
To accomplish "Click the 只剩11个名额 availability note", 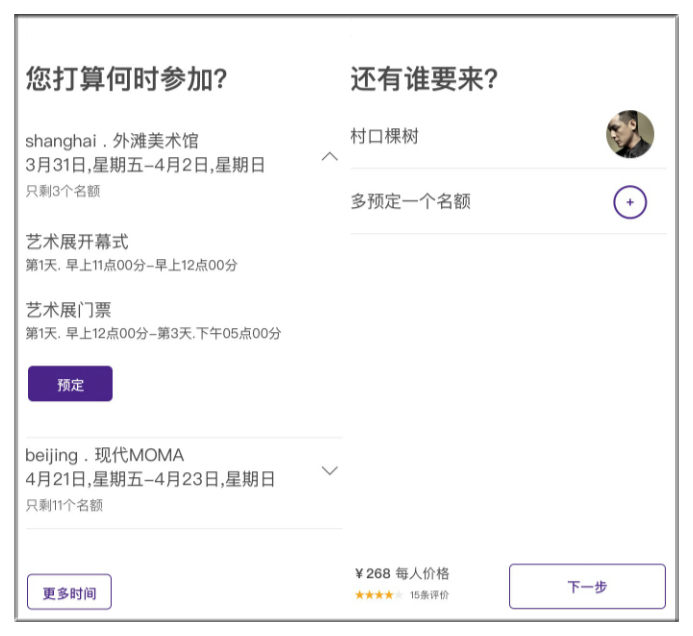I will tap(64, 505).
